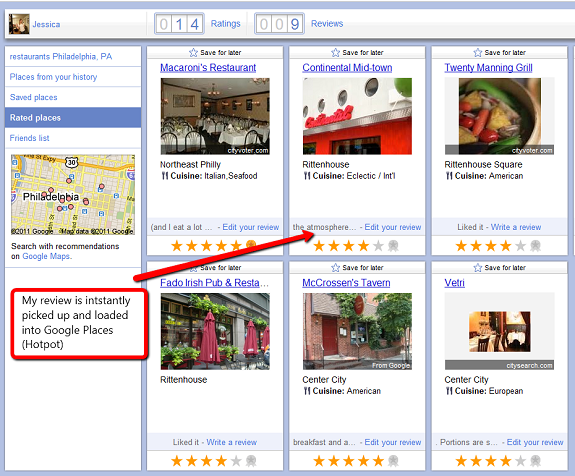Click Save for later star on Continental Mid-town
The height and width of the screenshot is (476, 575).
tap(336, 52)
